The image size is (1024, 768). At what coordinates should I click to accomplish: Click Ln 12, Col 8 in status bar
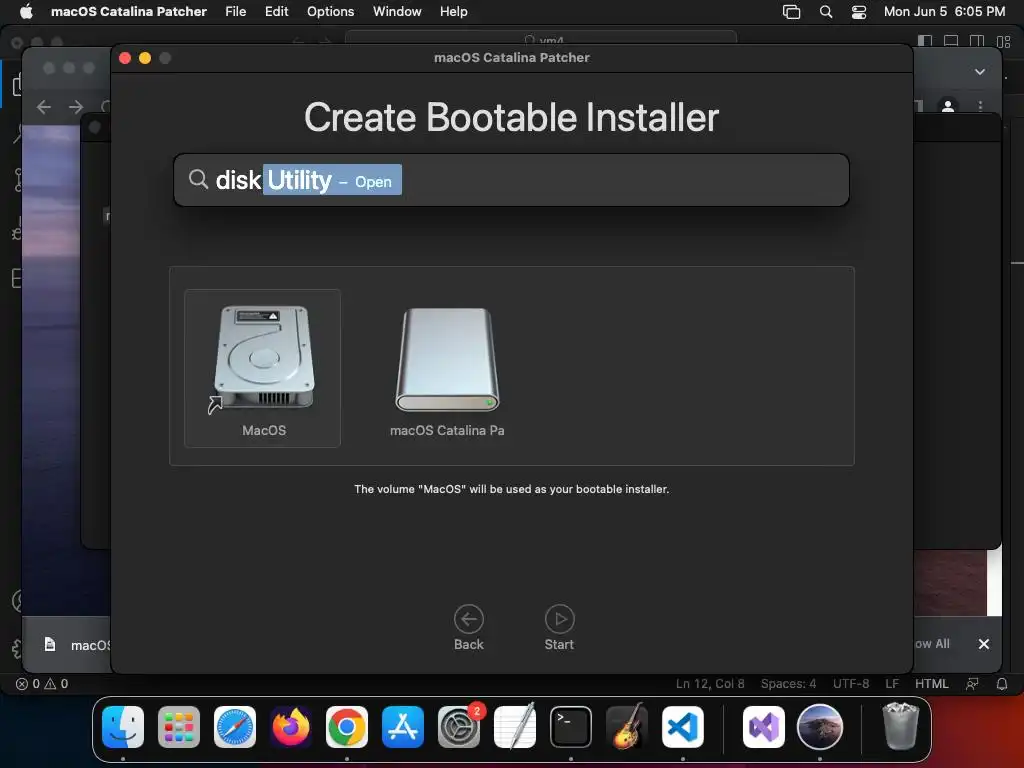(710, 684)
